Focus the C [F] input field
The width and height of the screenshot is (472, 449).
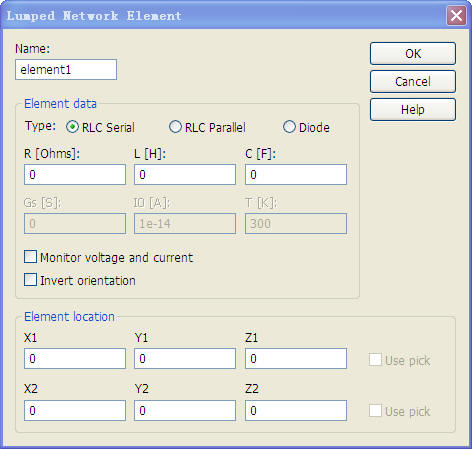[x=296, y=174]
